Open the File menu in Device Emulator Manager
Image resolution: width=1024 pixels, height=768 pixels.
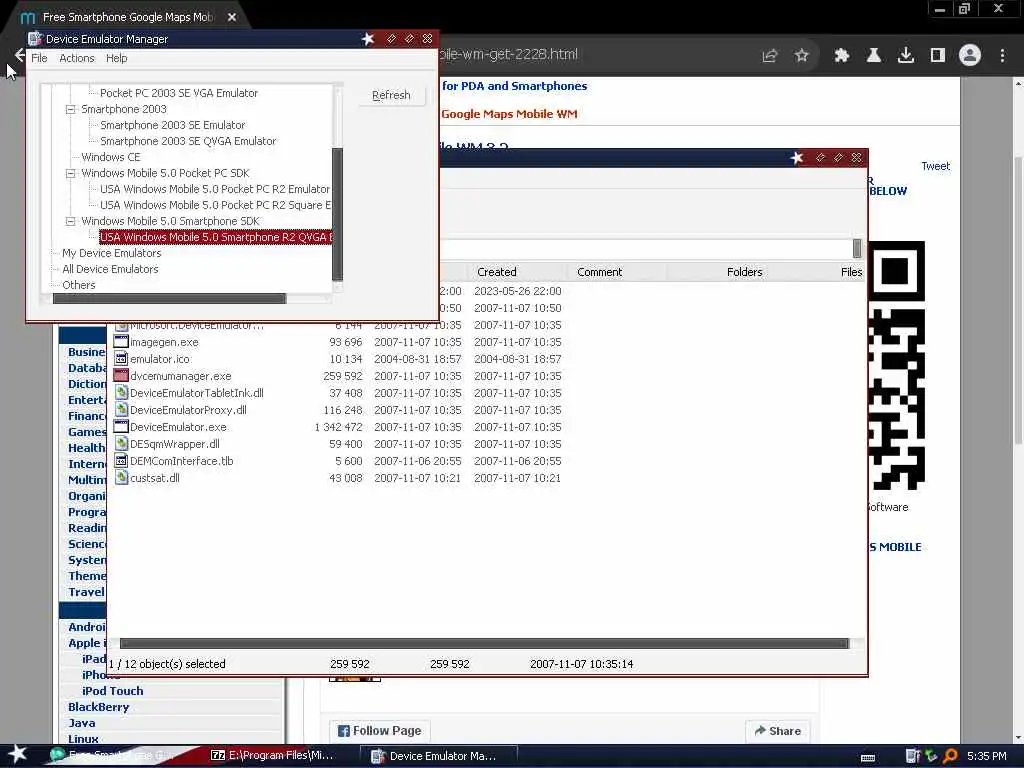click(x=39, y=58)
